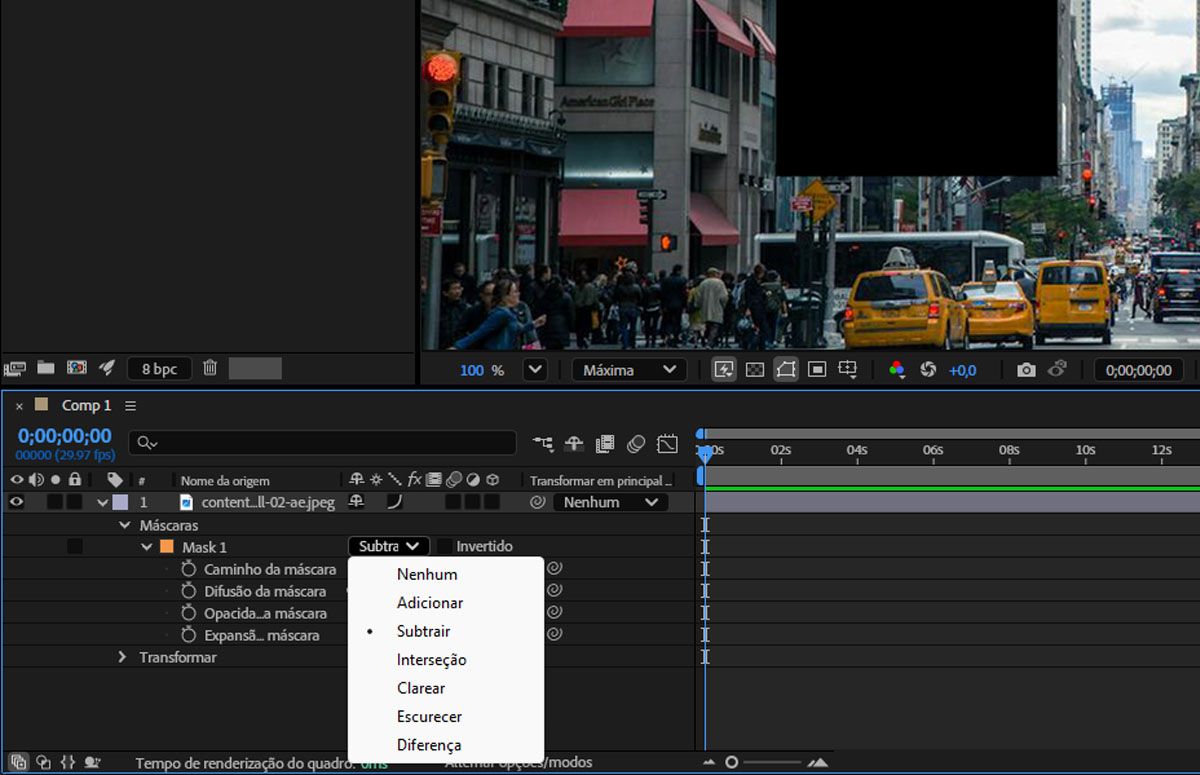This screenshot has width=1200, height=775.
Task: Expand the Transformar property group
Action: click(123, 657)
